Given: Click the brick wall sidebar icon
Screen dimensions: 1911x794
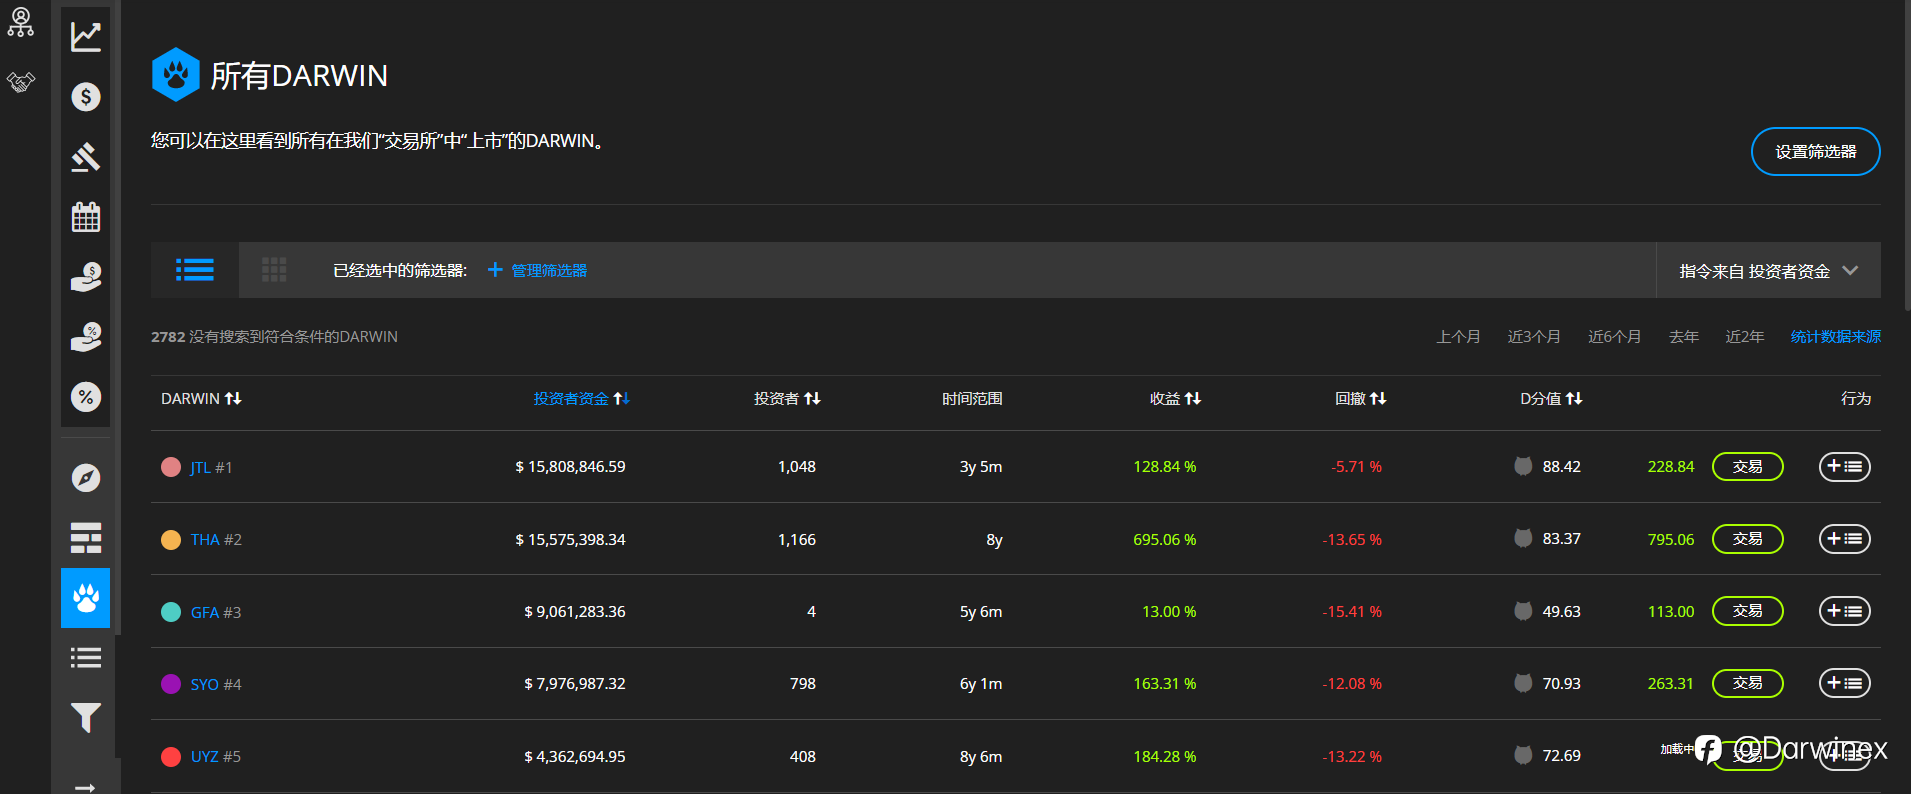Looking at the screenshot, I should [86, 538].
